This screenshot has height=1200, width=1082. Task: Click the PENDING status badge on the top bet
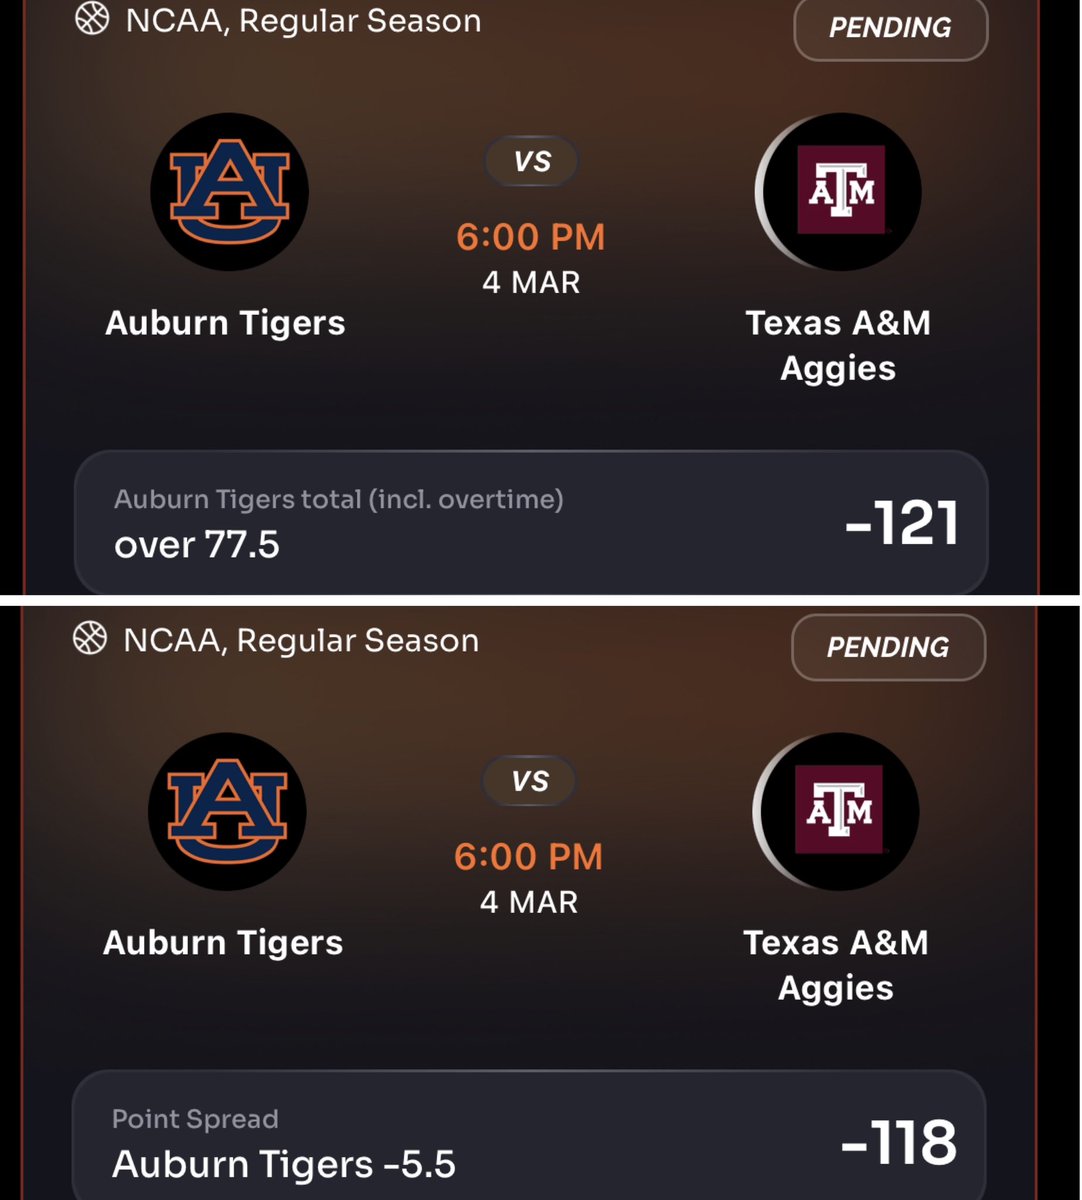click(x=890, y=27)
